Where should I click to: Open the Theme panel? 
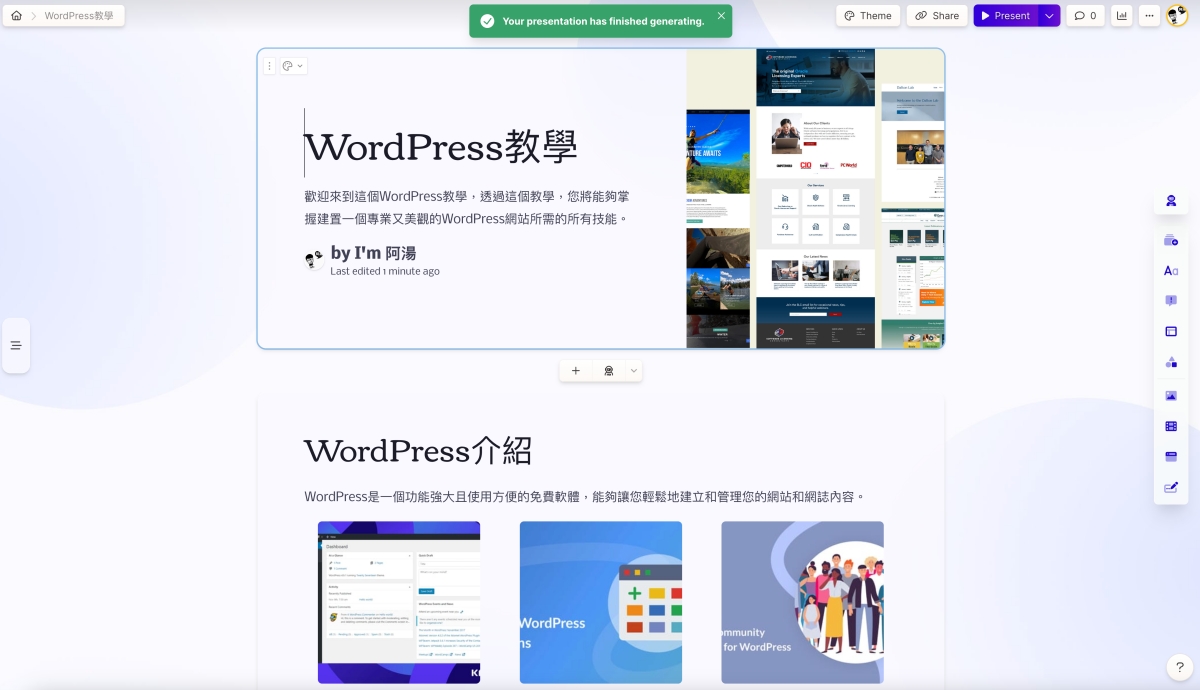point(868,16)
